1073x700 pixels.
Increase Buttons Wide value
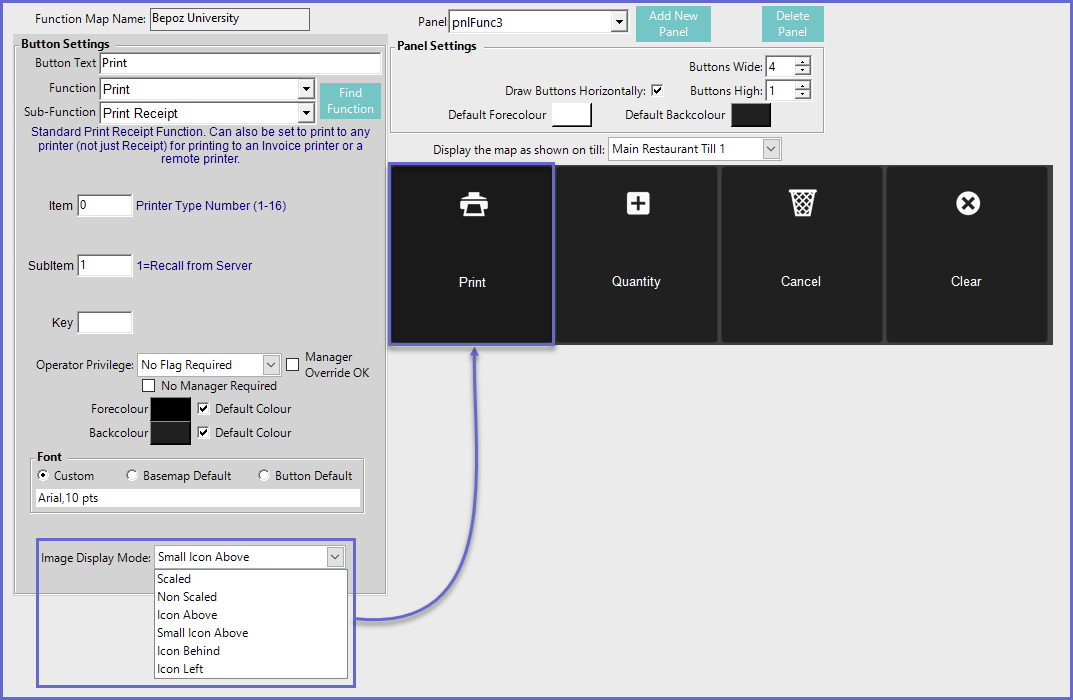[x=803, y=62]
